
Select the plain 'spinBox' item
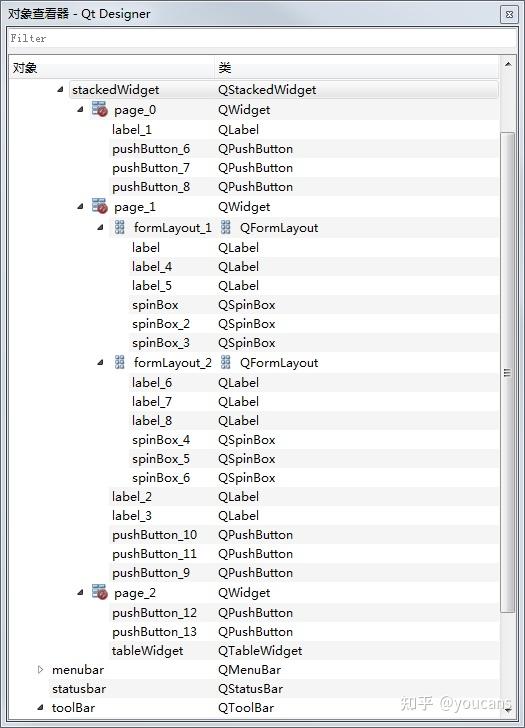155,305
